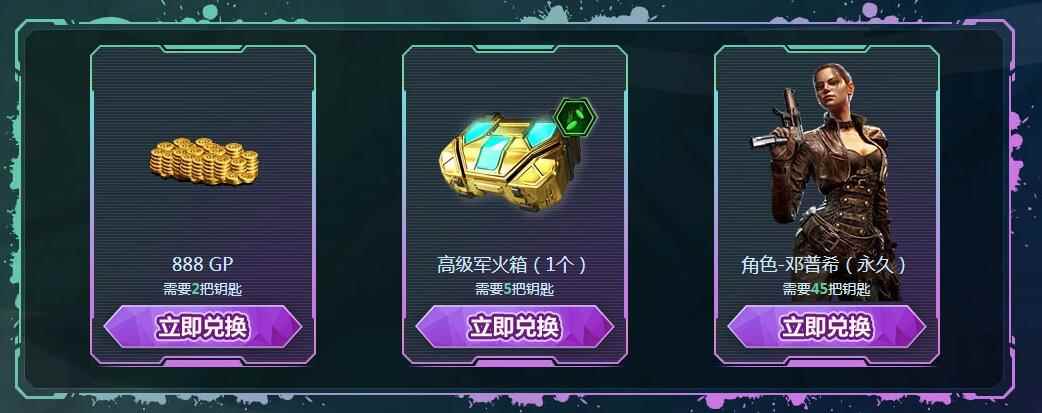This screenshot has width=1042, height=413.
Task: Click the gold coins pile icon
Action: click(204, 161)
